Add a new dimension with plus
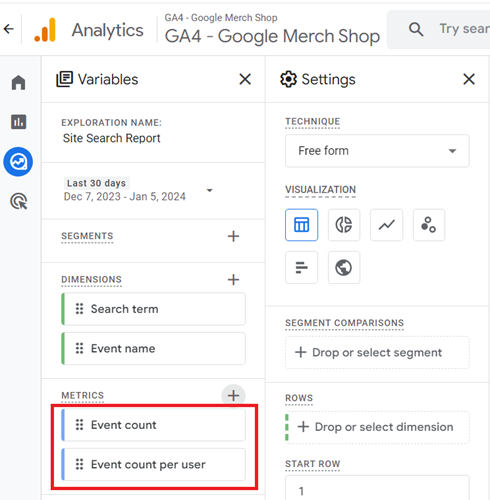The image size is (490, 500). [233, 279]
